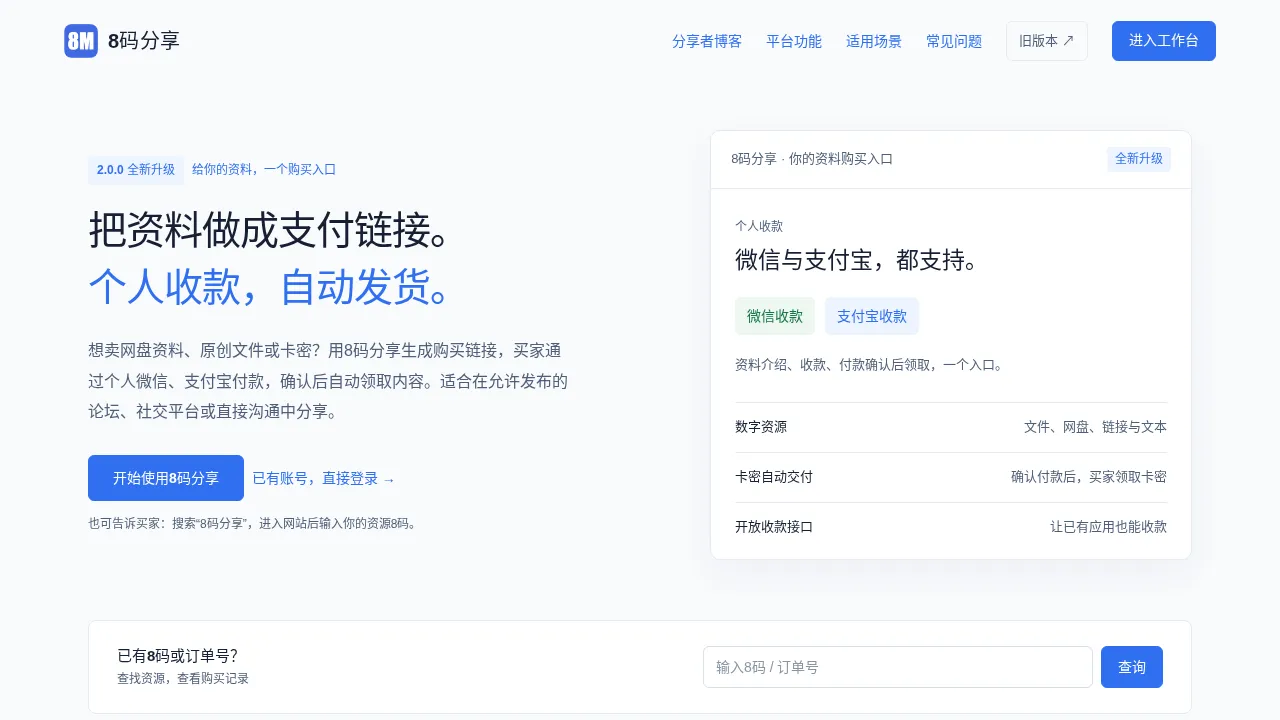Click the 8M logo icon

81,41
